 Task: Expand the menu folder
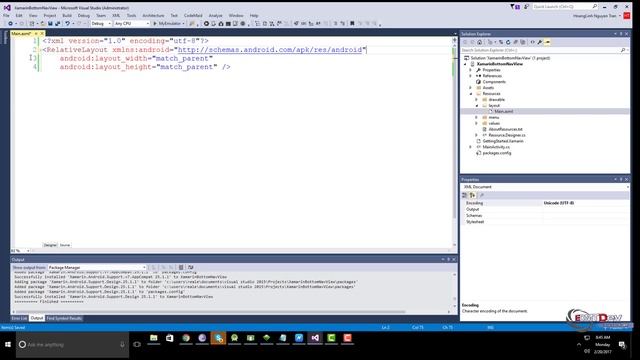point(477,118)
